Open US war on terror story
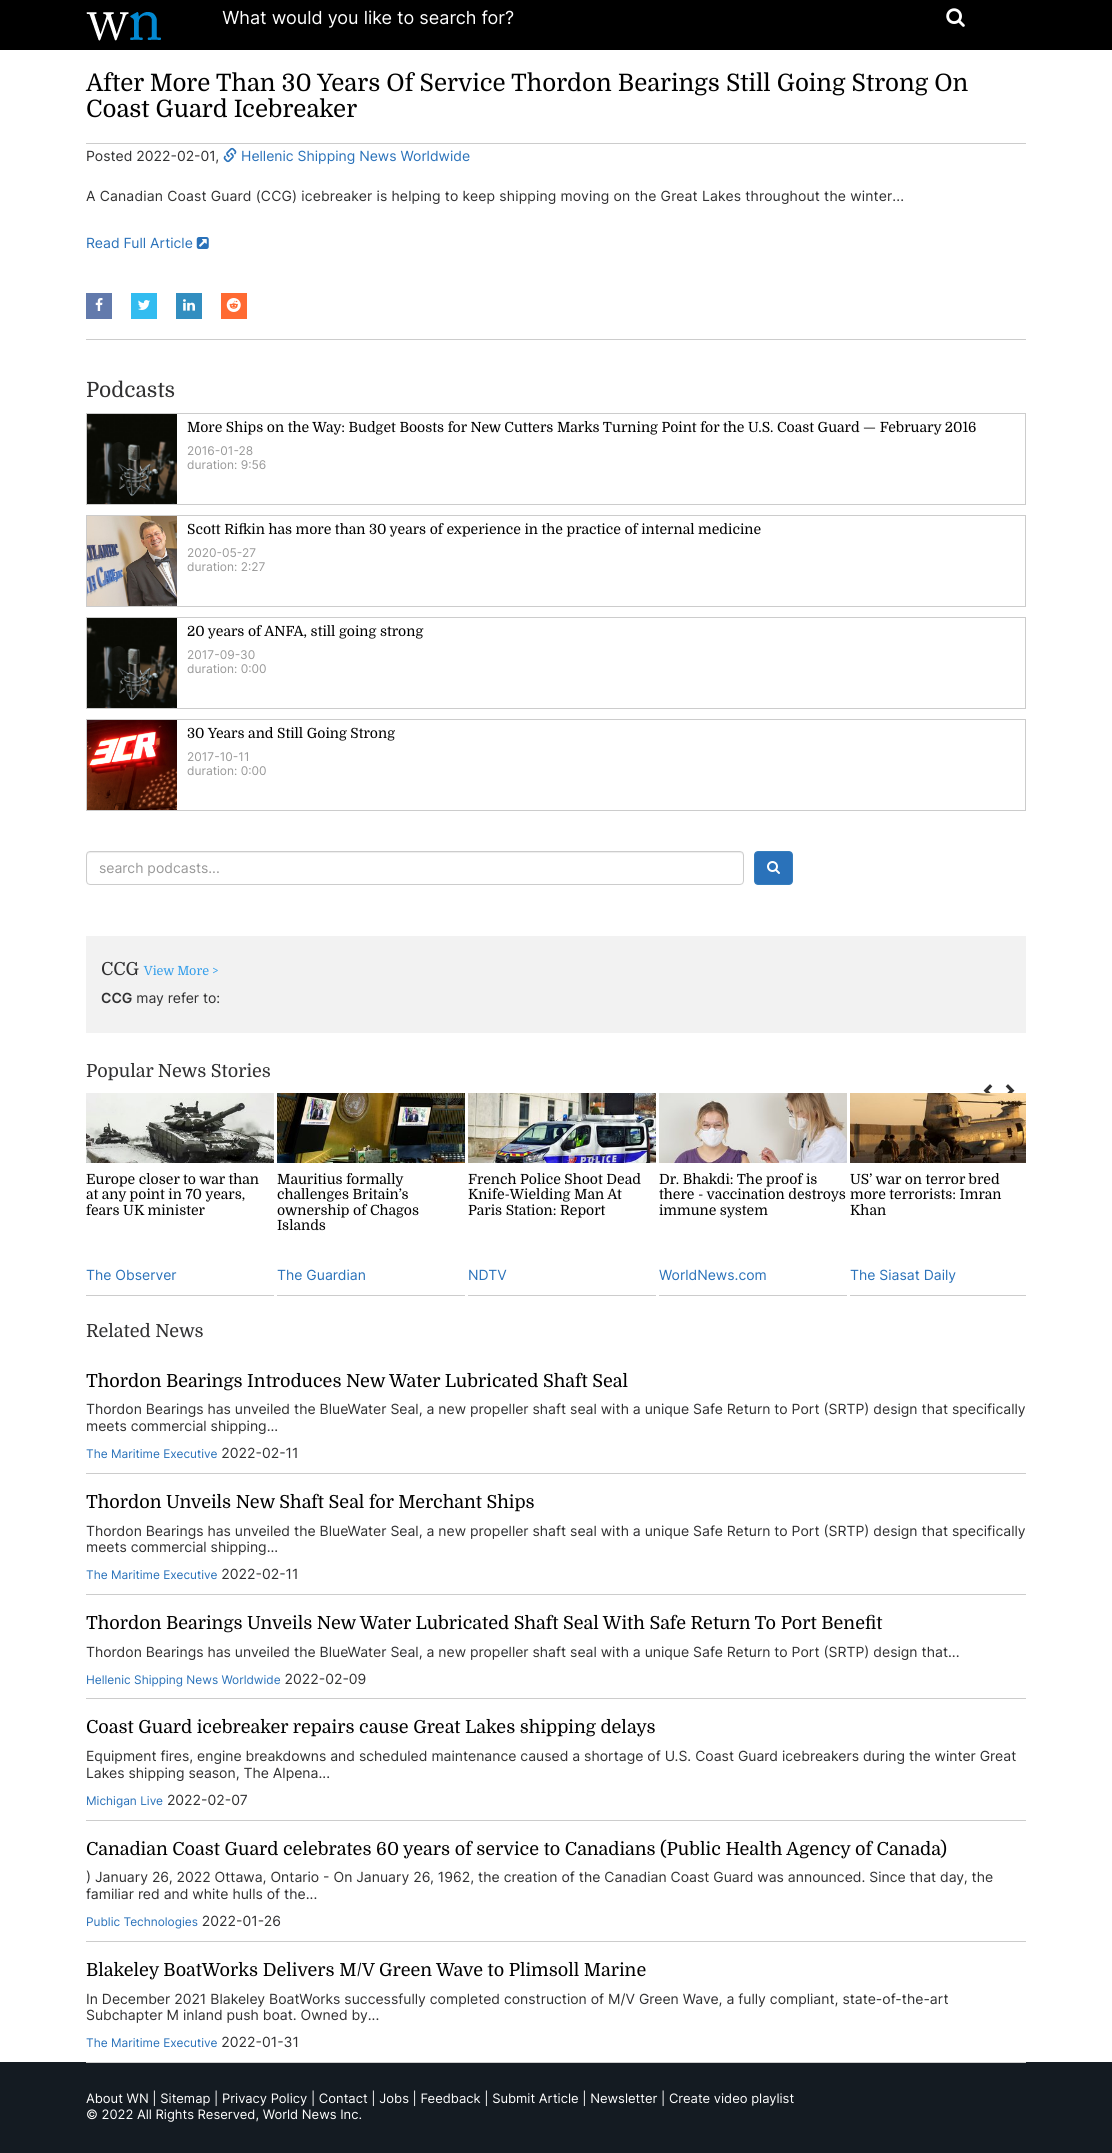1112x2153 pixels. pos(925,1195)
